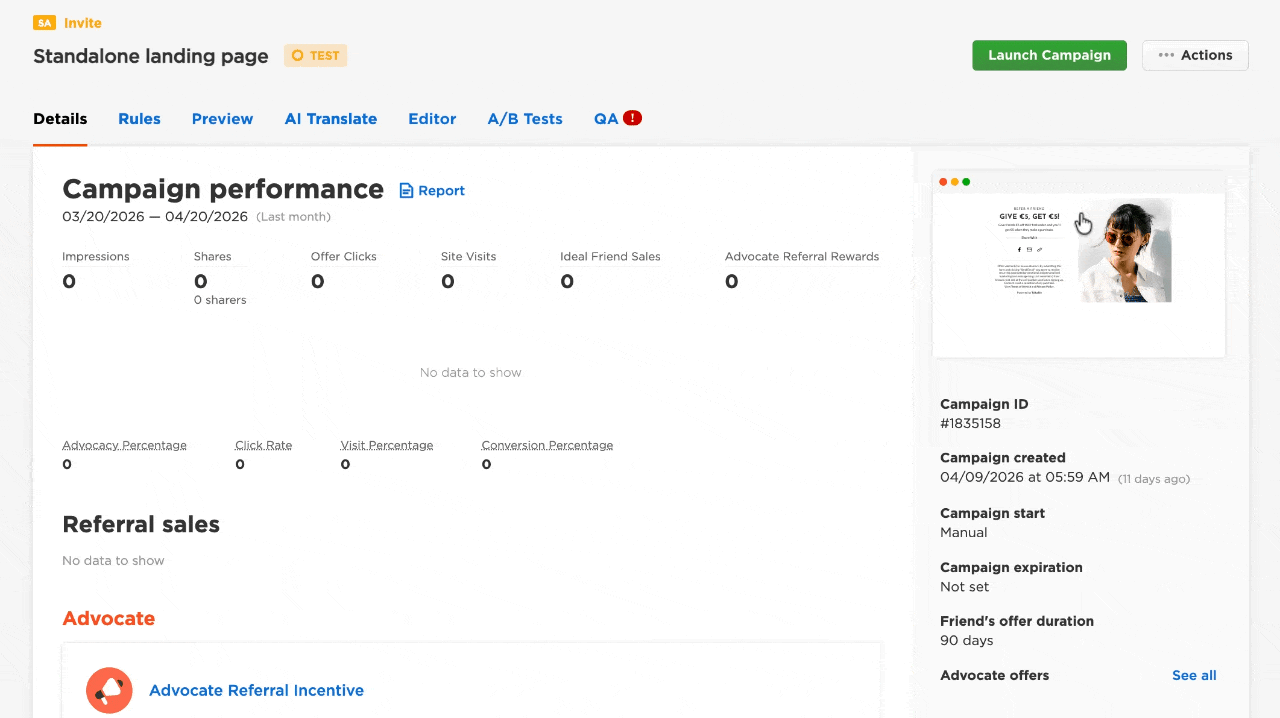Switch to the Rules tab
The width and height of the screenshot is (1280, 718).
[139, 119]
